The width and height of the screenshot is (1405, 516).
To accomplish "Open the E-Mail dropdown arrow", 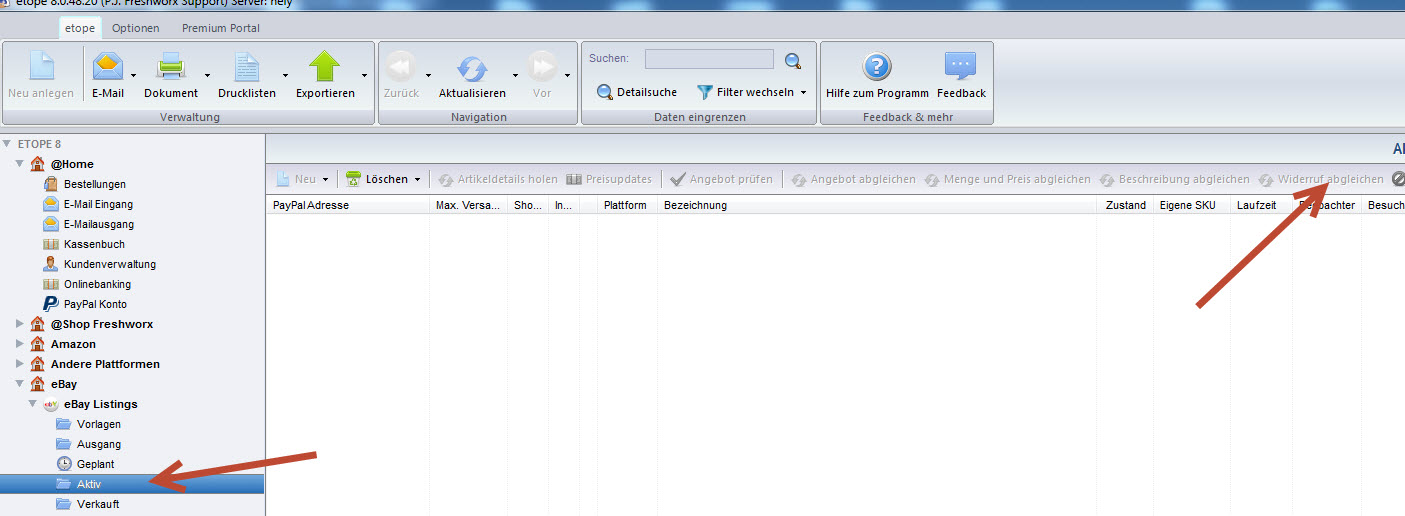I will pyautogui.click(x=133, y=75).
